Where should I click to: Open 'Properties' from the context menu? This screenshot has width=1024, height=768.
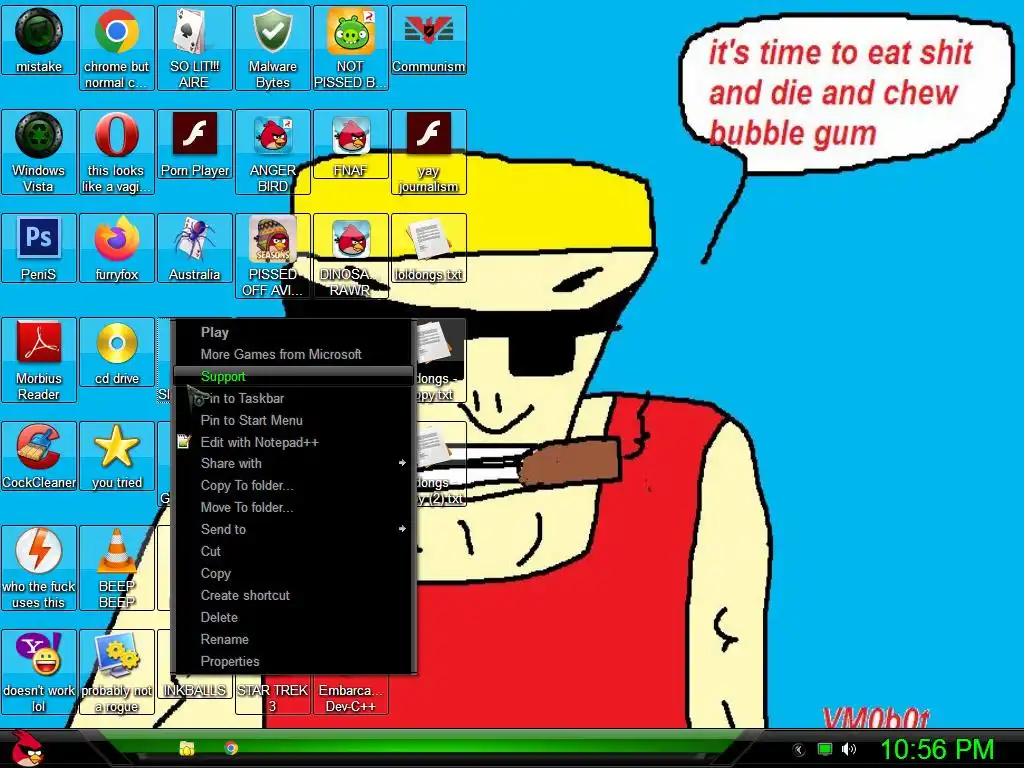[x=293, y=662]
